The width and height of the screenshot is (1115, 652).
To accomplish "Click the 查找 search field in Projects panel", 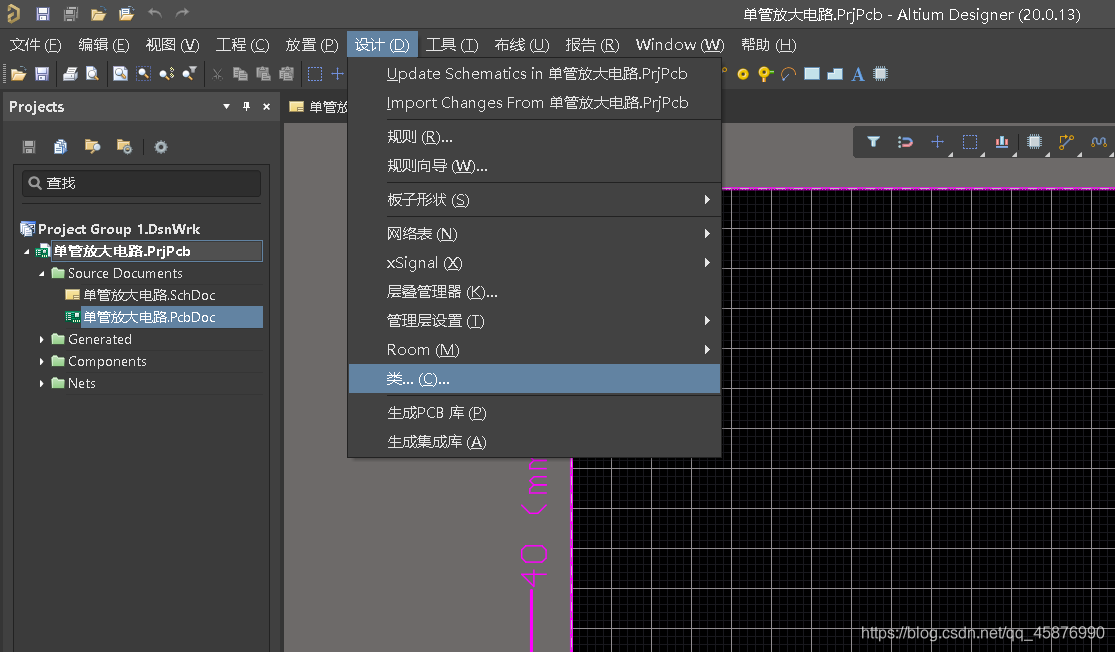I will click(142, 183).
